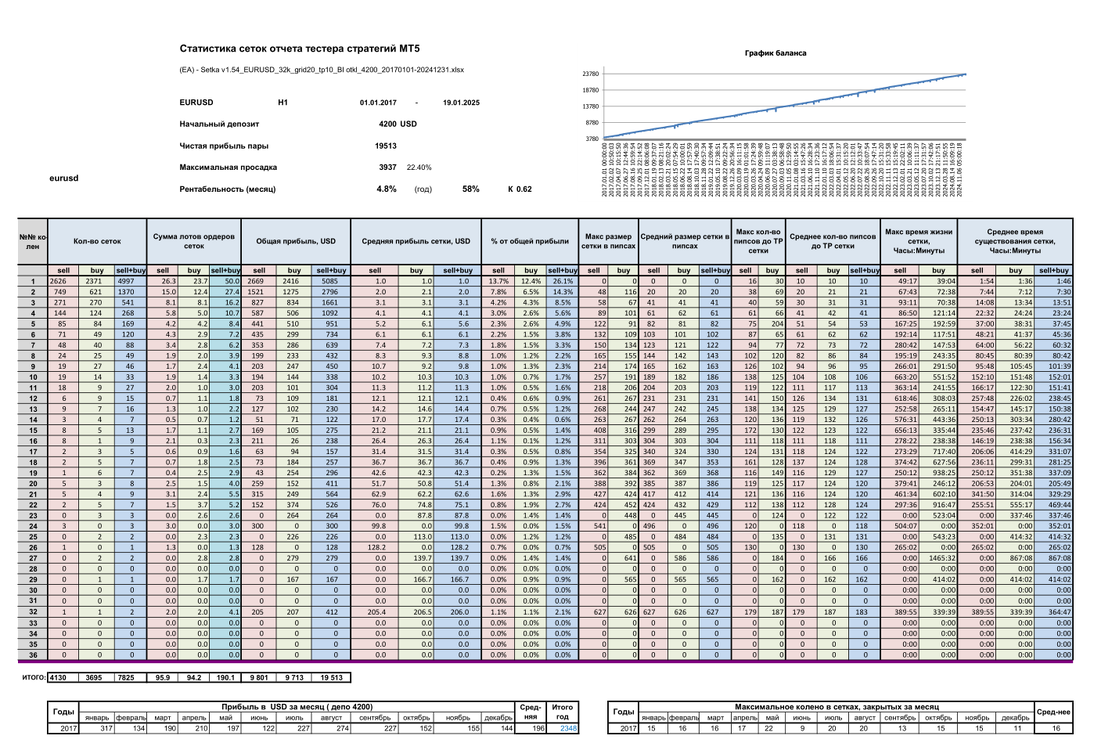Click the drawdown percent '22.40%'
Screen dimensions: 1094x750
(419, 167)
